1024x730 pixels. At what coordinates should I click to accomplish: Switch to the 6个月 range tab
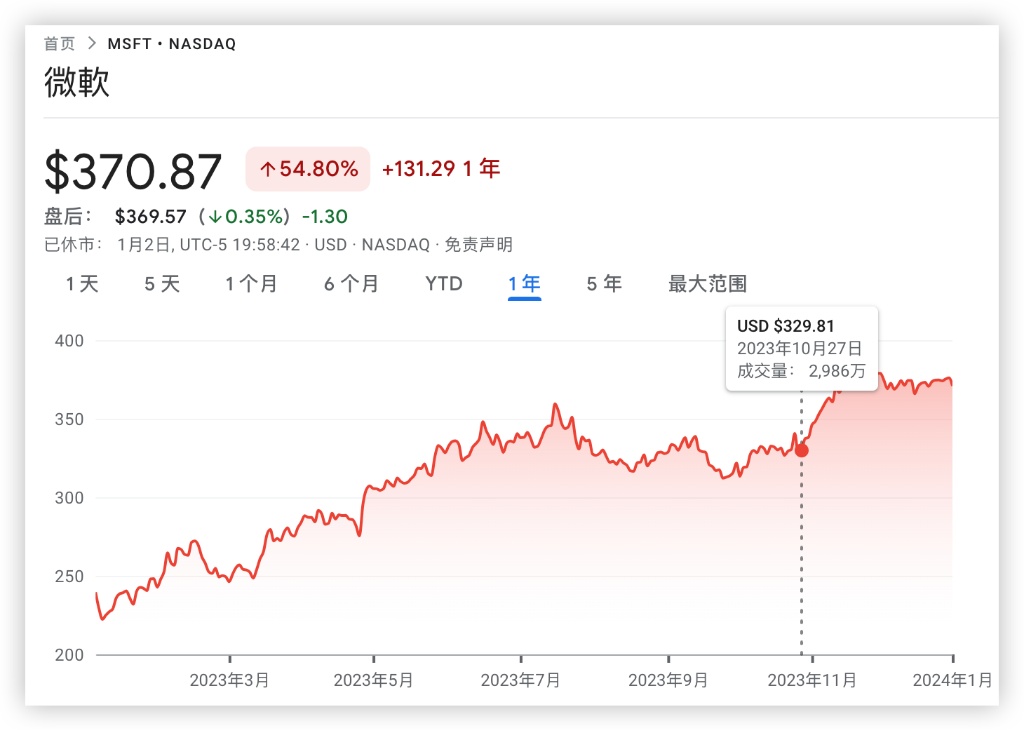coord(351,284)
